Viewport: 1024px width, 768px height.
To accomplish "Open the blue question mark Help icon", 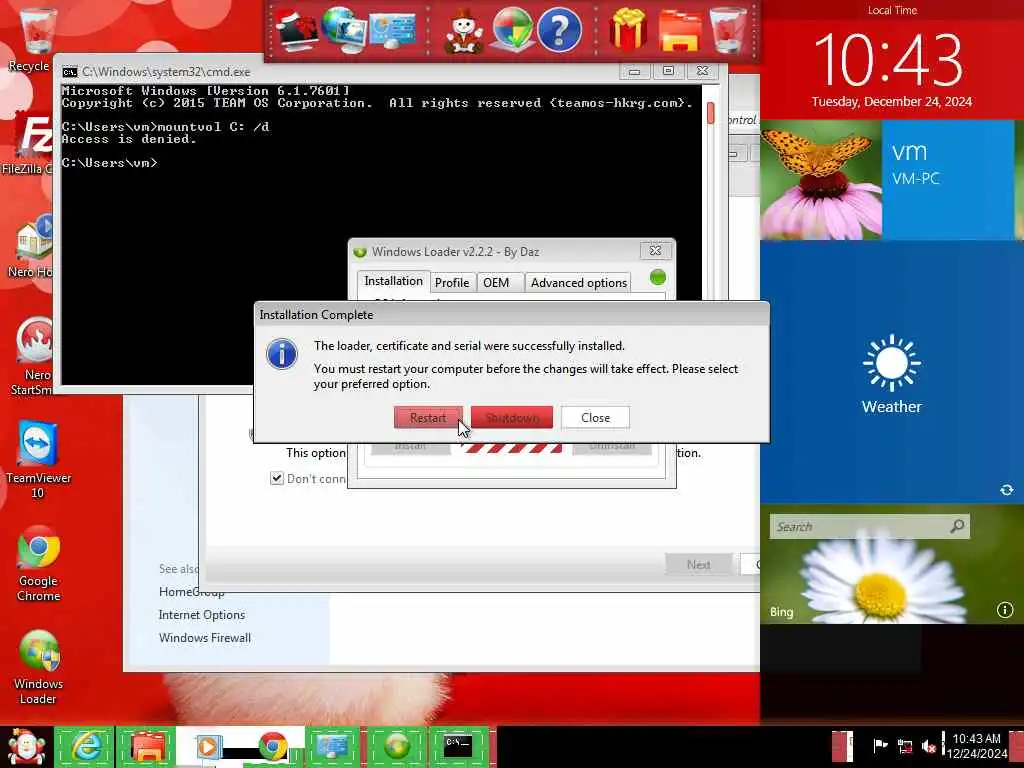I will [559, 31].
